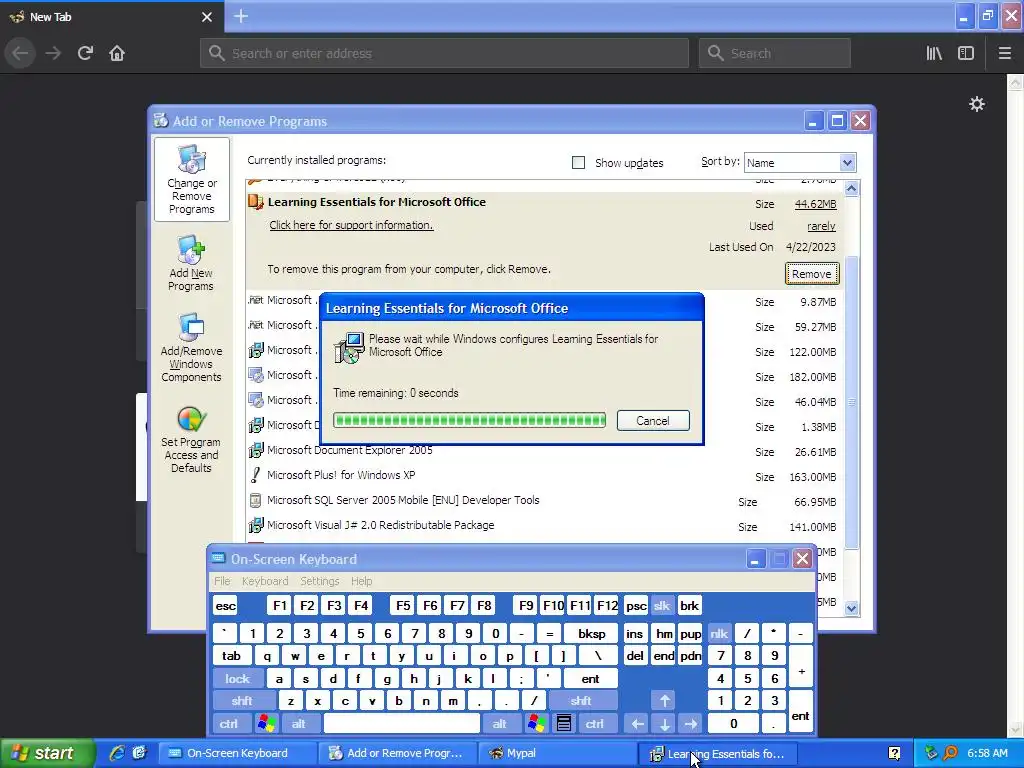Click Add or Remove Programs taskbar button

(397, 753)
